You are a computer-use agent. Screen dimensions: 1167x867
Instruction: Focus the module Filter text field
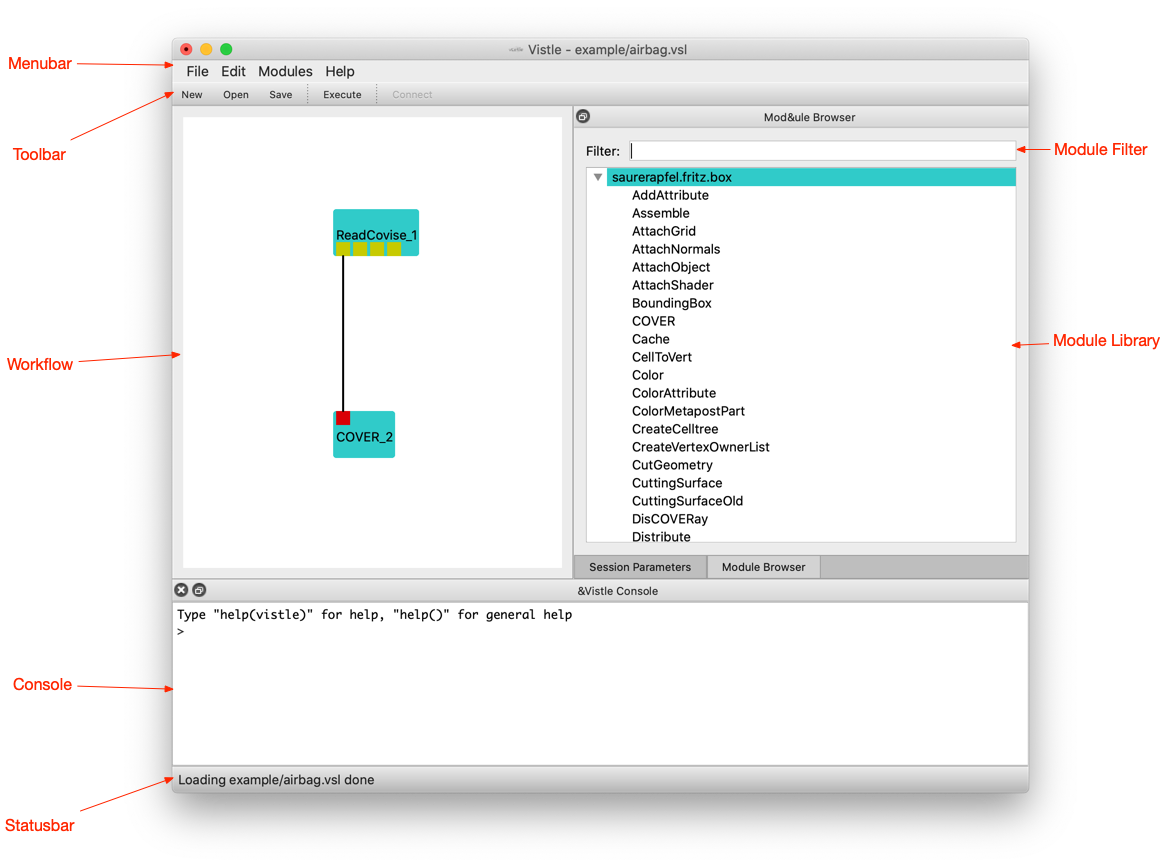click(x=822, y=150)
